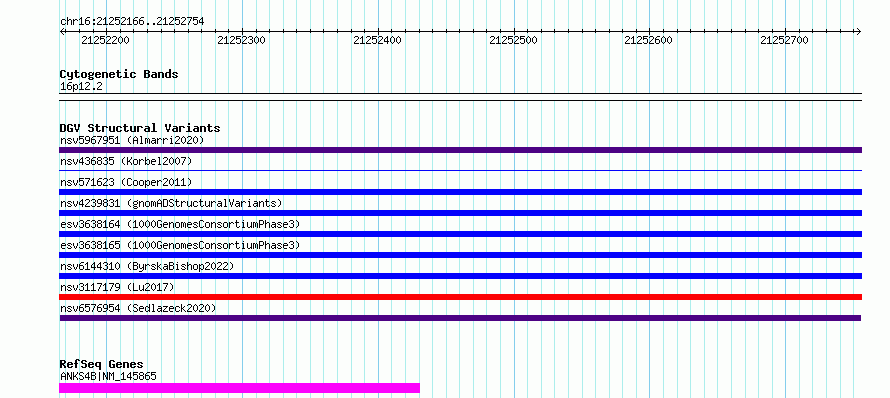Click the nsv5967951 (Almarri2020) variant label
The image size is (890, 398).
pos(132,140)
